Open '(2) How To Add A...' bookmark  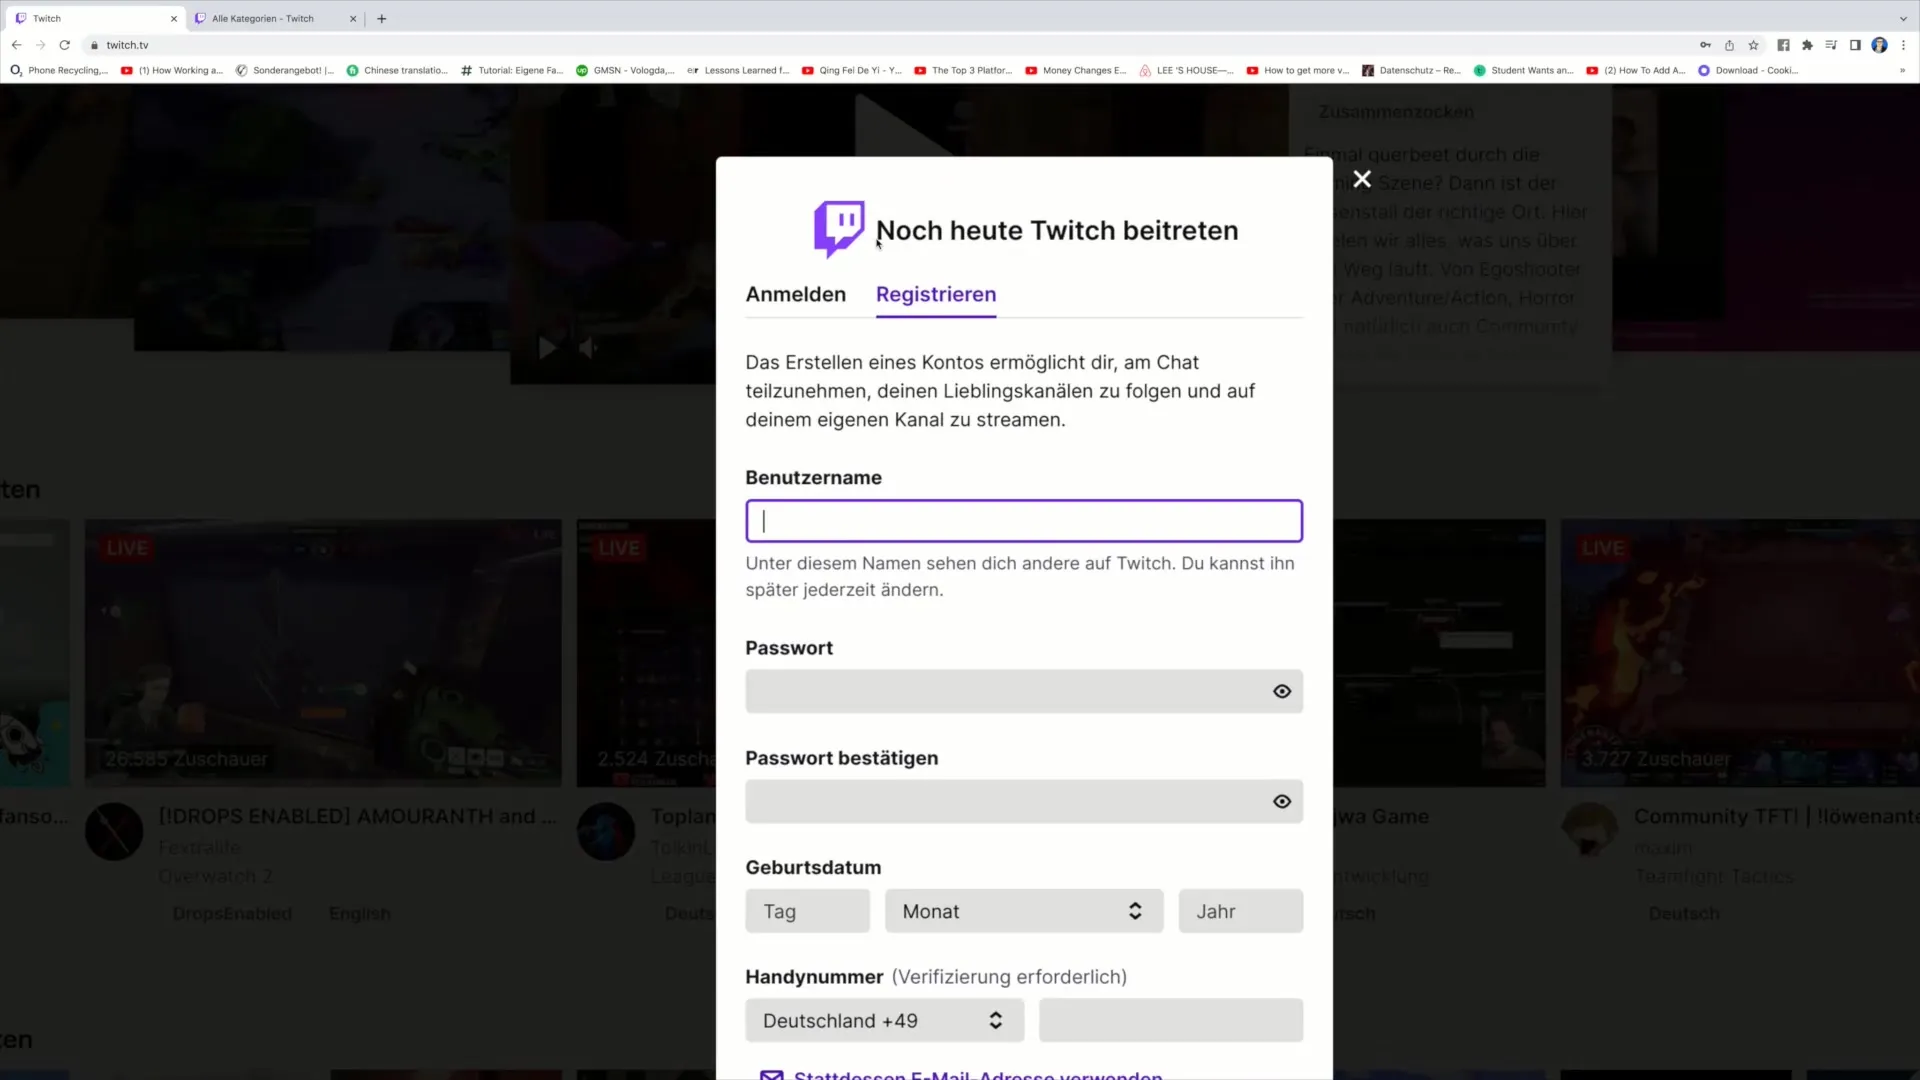point(1636,71)
